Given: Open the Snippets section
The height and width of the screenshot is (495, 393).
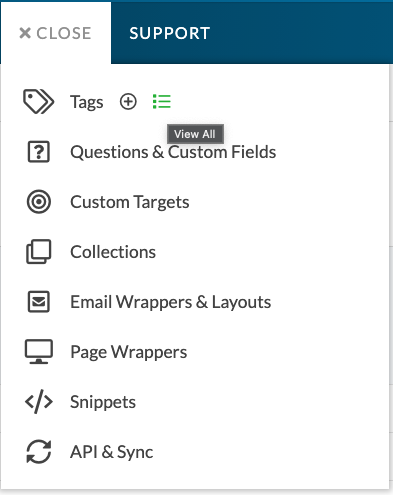Looking at the screenshot, I should 103,402.
